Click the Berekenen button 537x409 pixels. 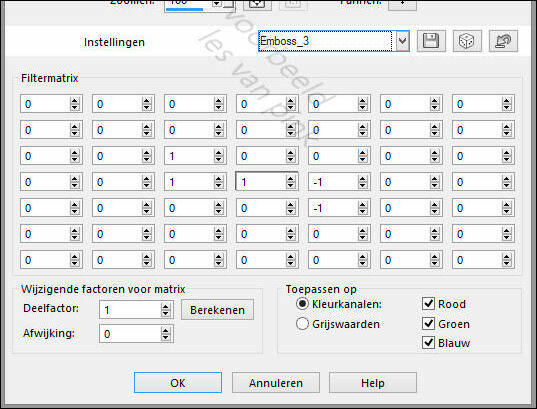(217, 310)
